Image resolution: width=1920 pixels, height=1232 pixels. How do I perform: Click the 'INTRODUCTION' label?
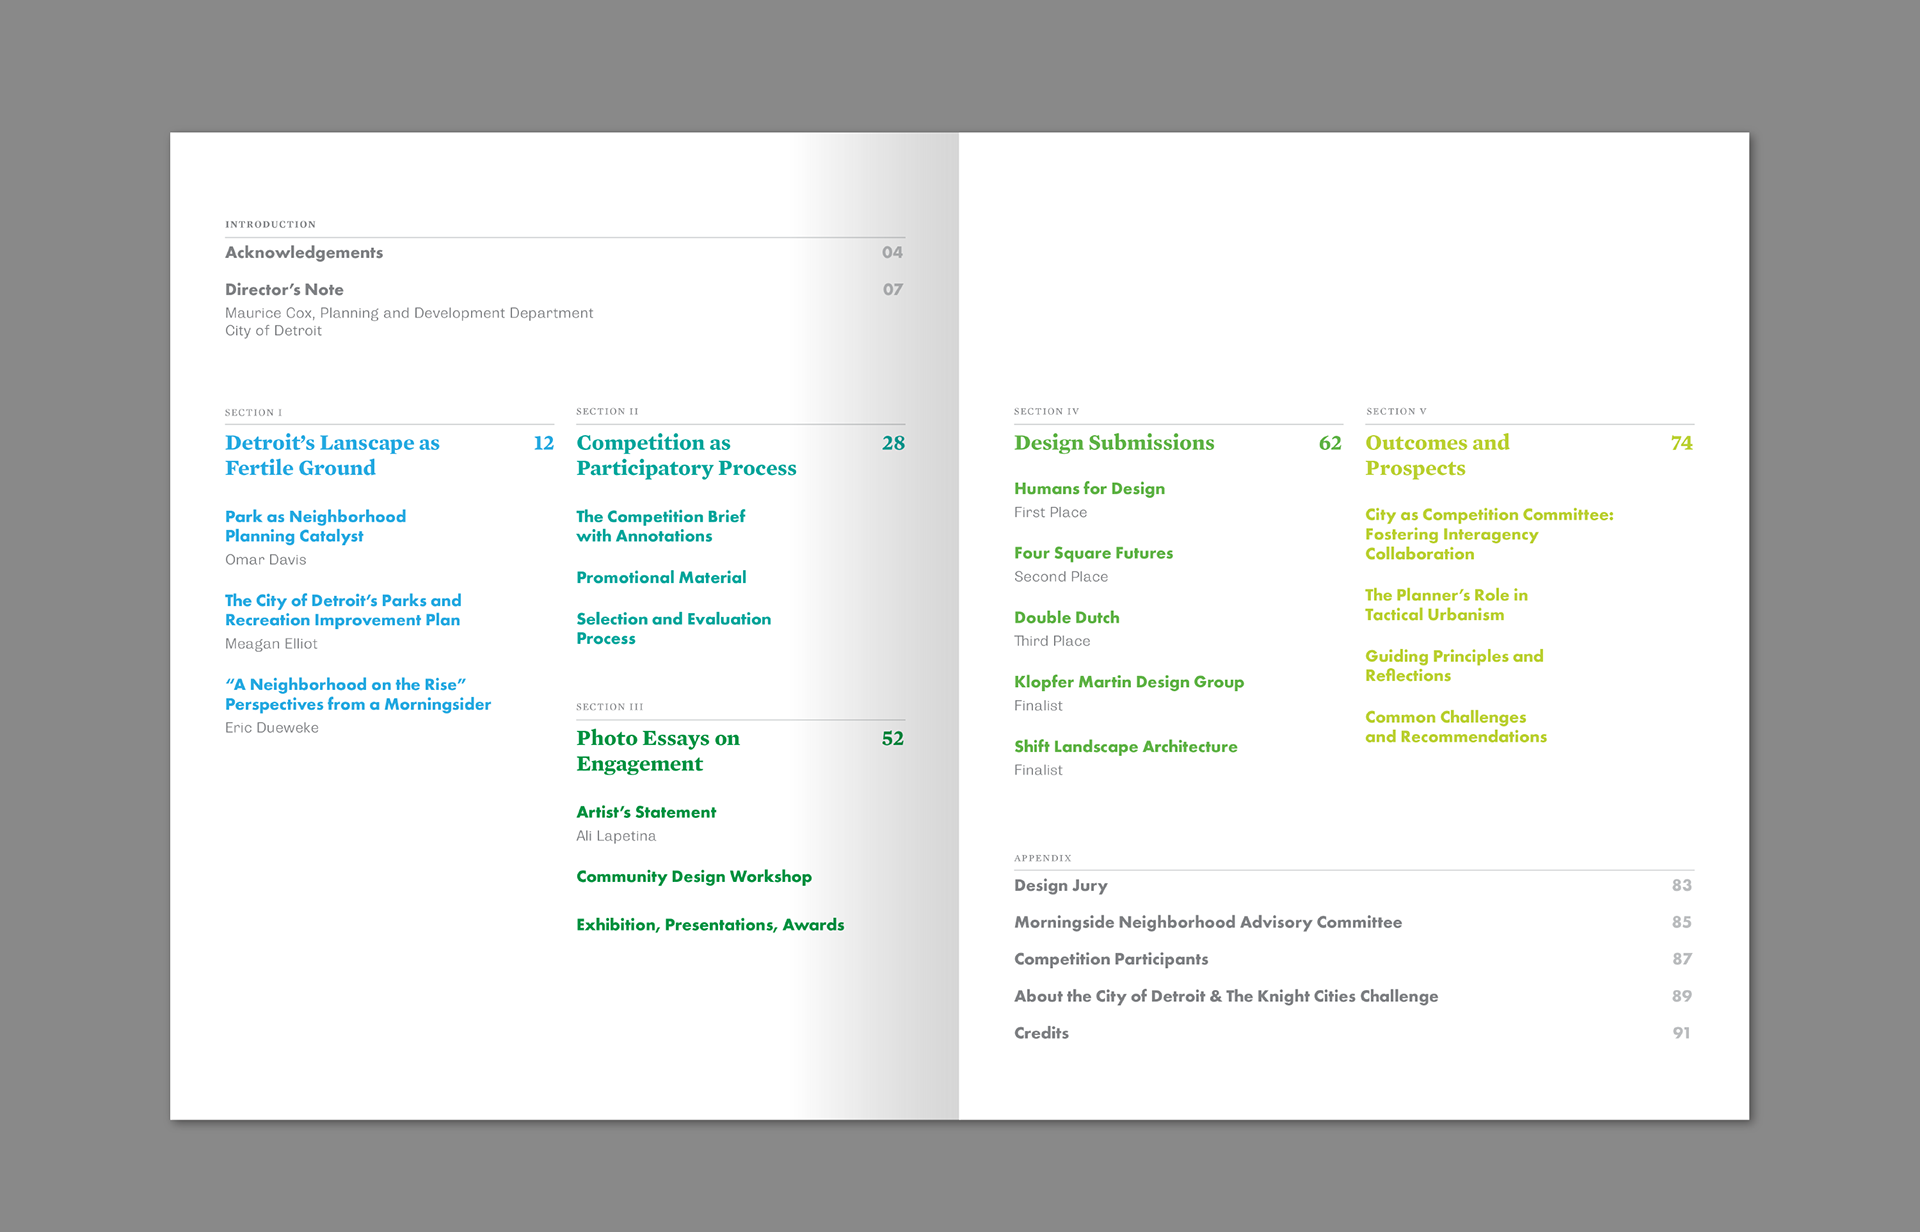(x=270, y=224)
